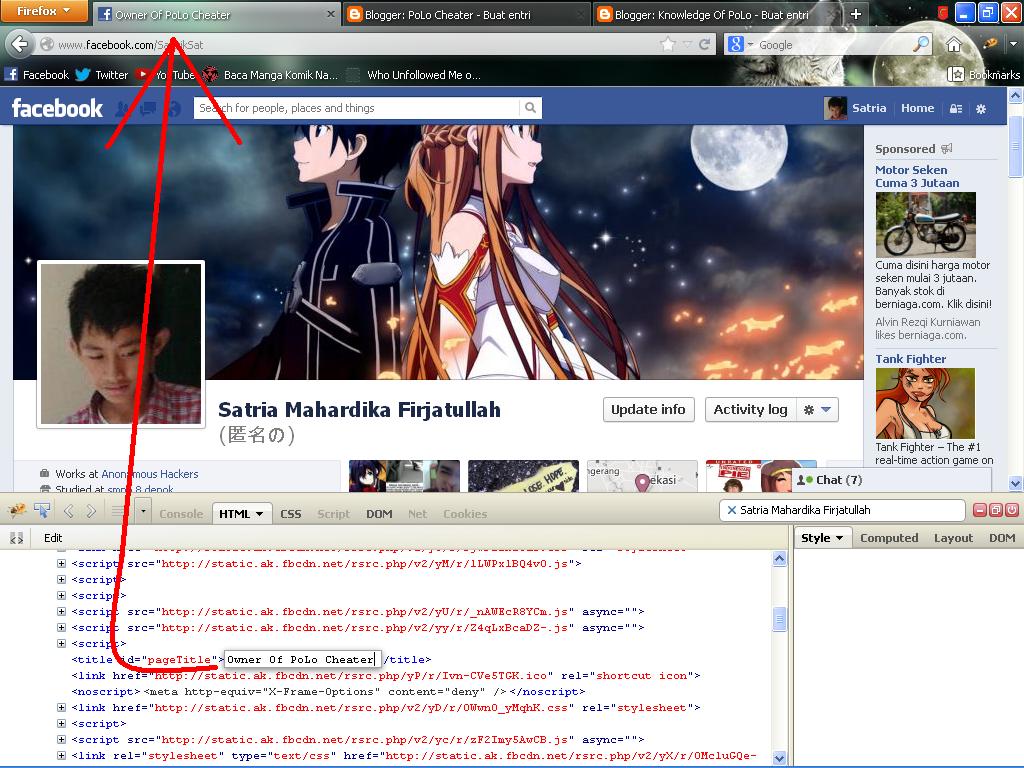Click the Tank Fighter ad image
Viewport: 1024px width, 768px height.
925,403
